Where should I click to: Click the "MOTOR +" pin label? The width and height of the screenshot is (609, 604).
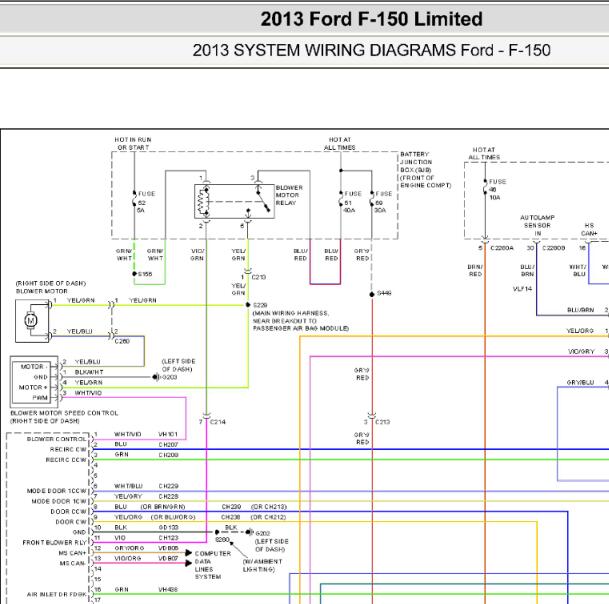33,387
